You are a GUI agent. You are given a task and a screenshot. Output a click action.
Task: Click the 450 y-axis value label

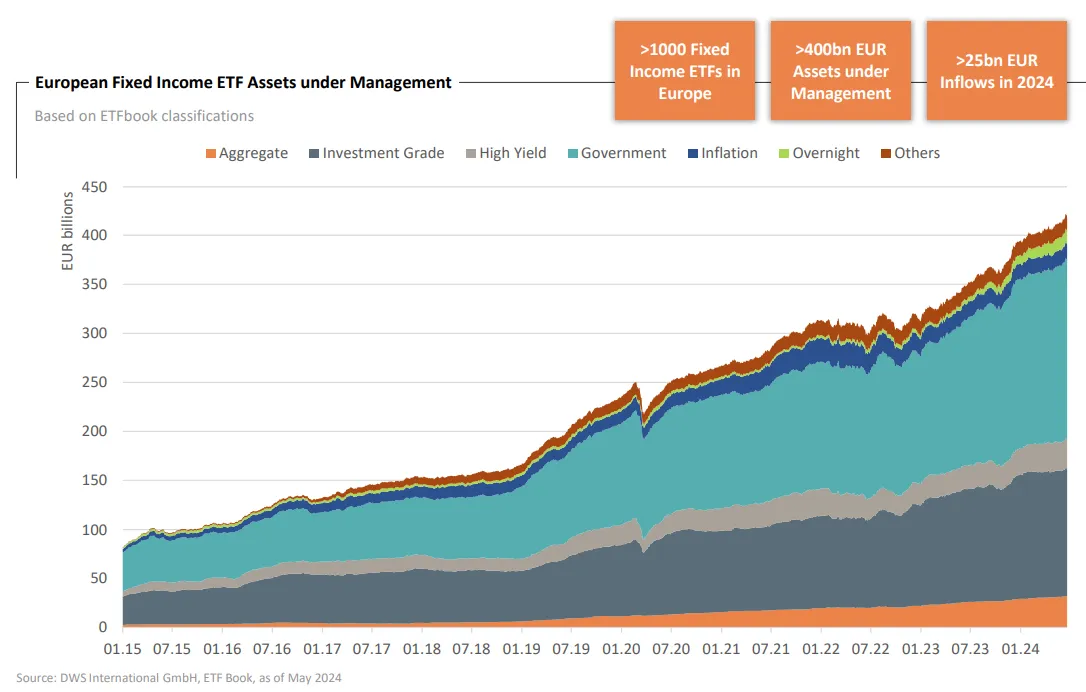tap(94, 187)
